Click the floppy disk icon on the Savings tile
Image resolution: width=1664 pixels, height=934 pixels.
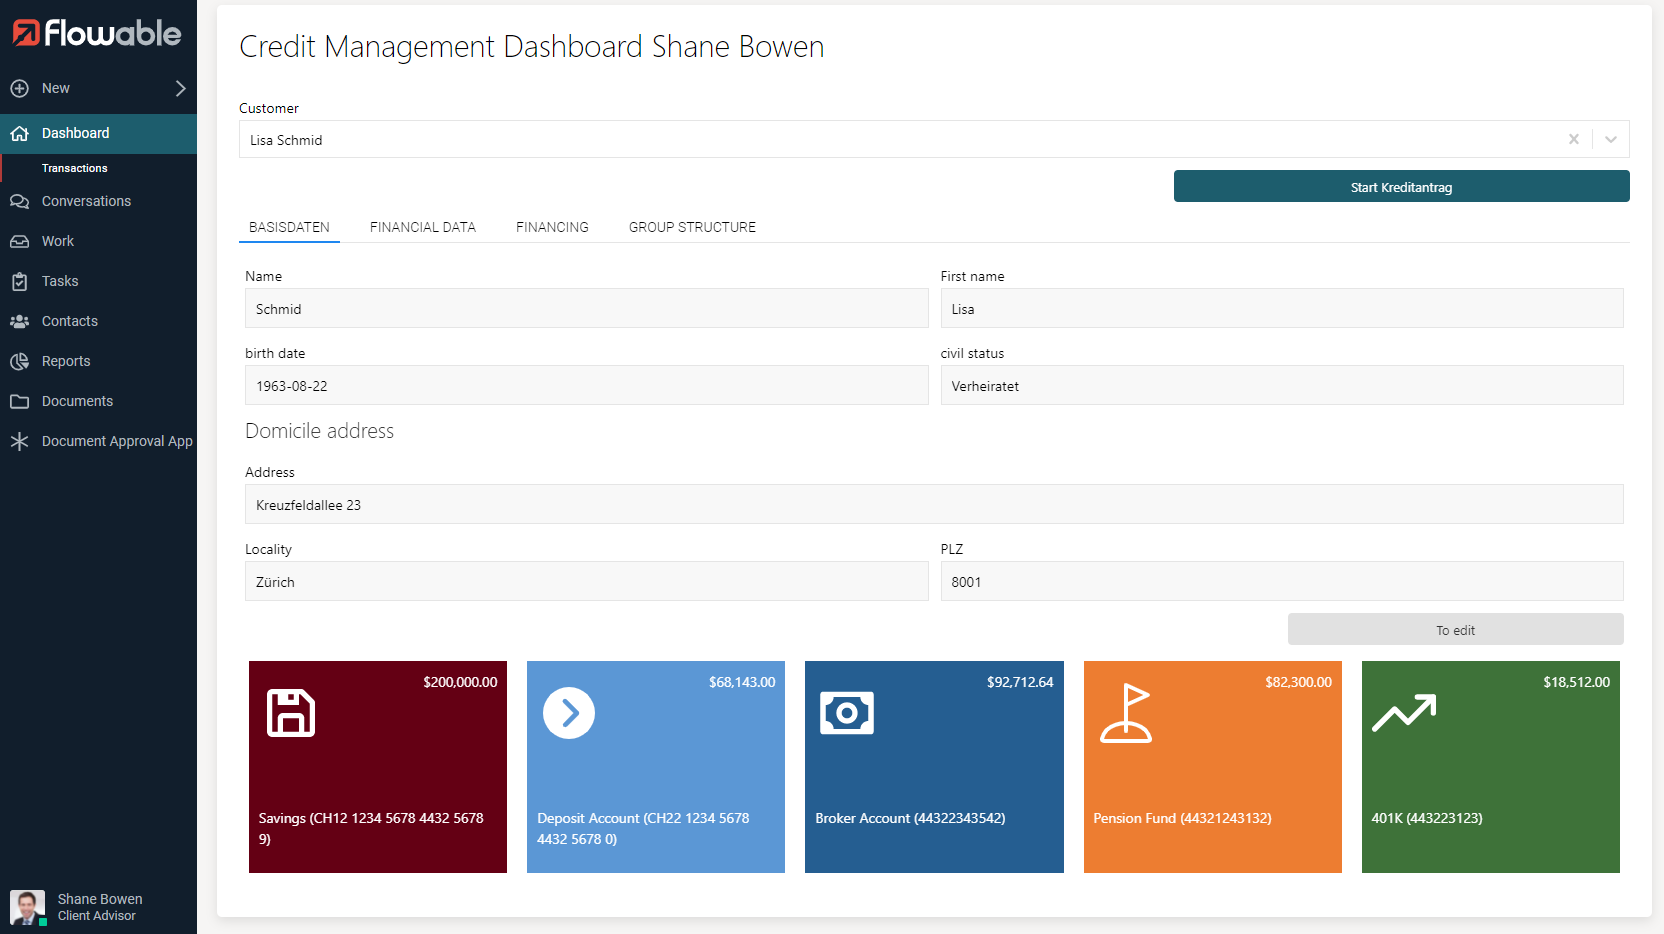(291, 713)
